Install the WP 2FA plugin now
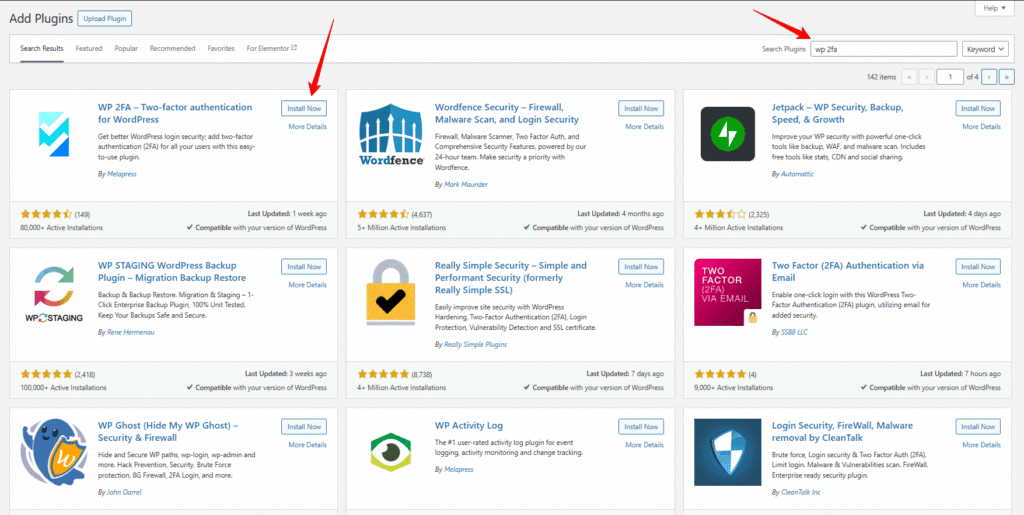 point(304,108)
